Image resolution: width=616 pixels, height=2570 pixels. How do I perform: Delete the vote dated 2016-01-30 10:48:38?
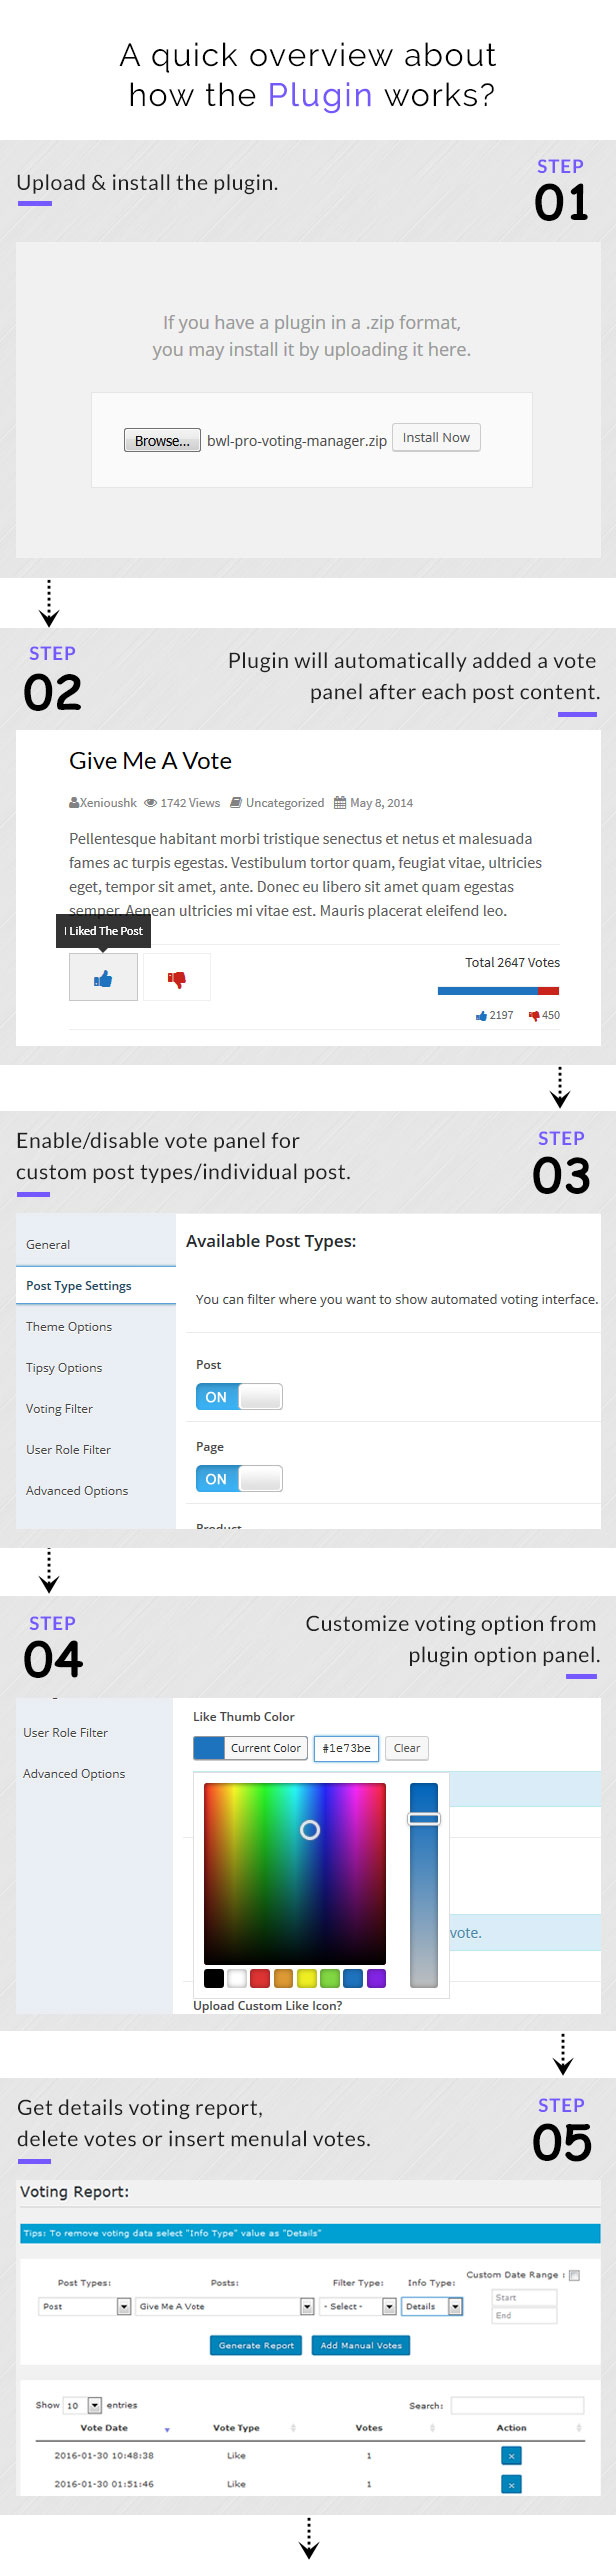[511, 2455]
